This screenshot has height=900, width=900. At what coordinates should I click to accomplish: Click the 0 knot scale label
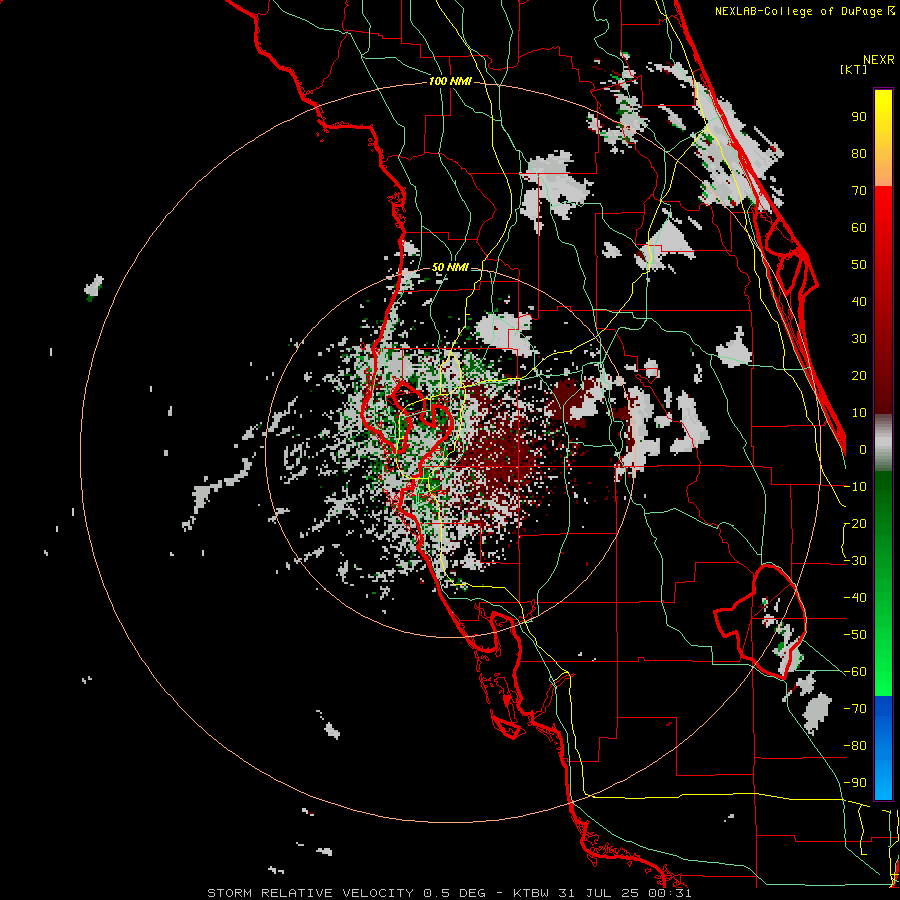coord(863,449)
